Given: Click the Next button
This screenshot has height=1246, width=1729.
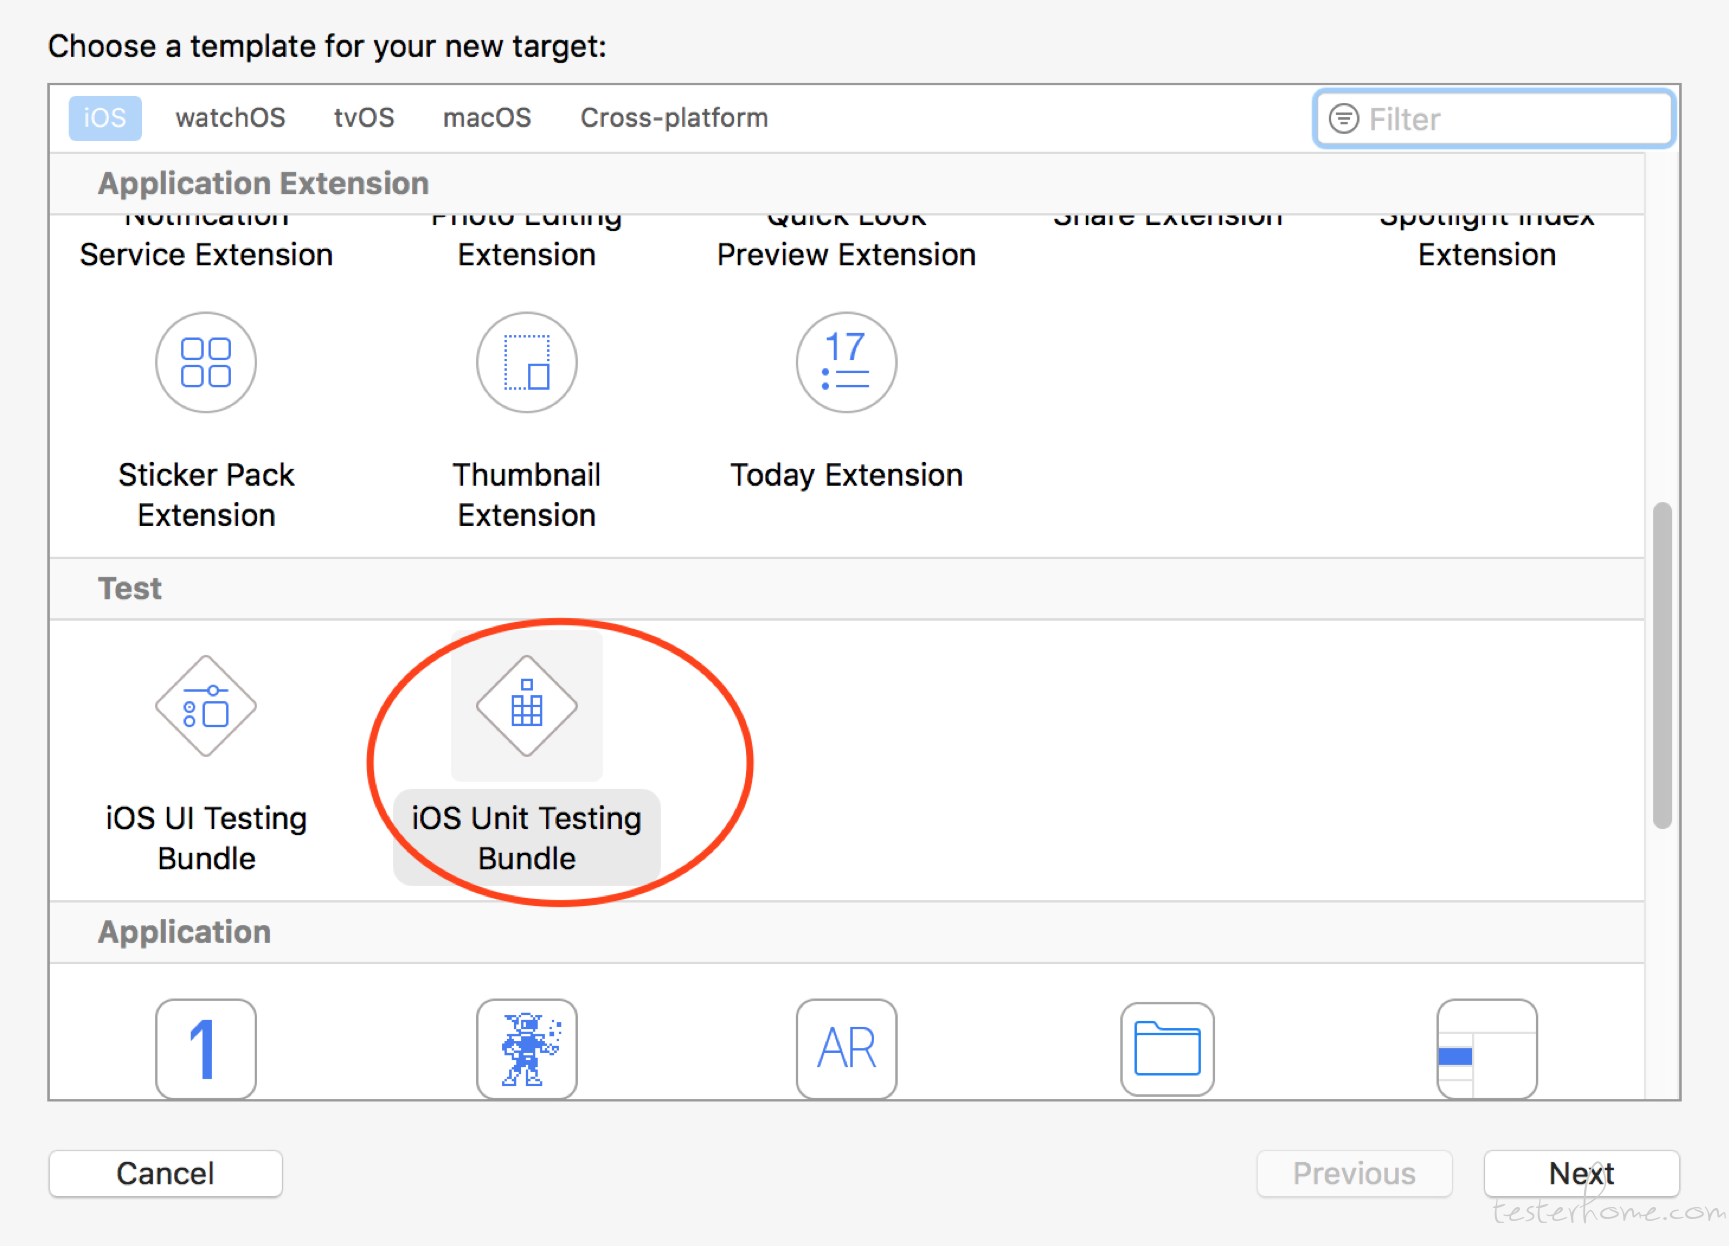Looking at the screenshot, I should pyautogui.click(x=1581, y=1173).
